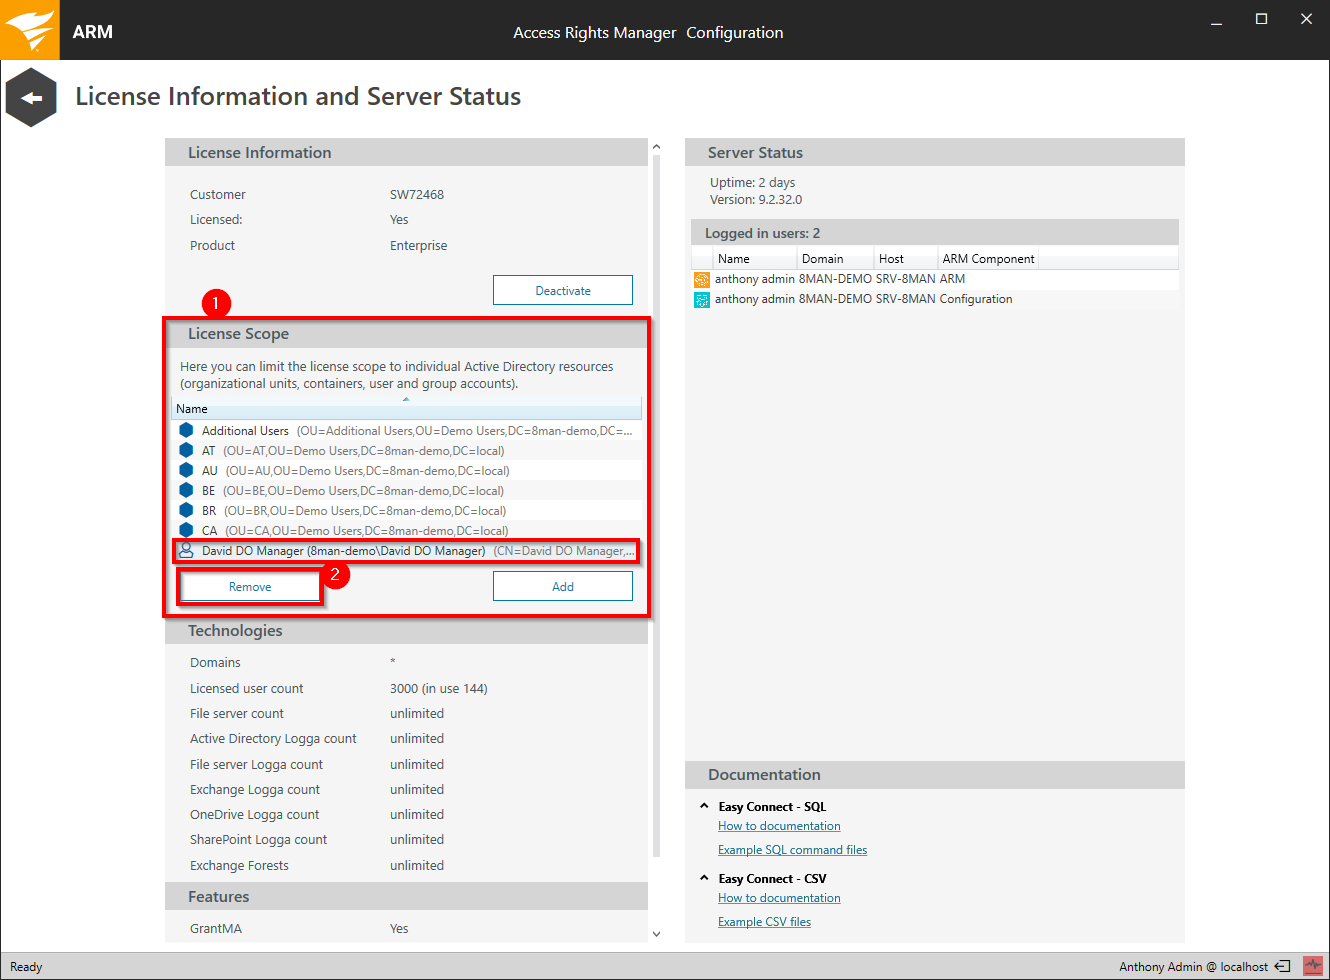Click the SolarWinds ARM logo icon
Viewport: 1330px width, 980px height.
pyautogui.click(x=30, y=30)
